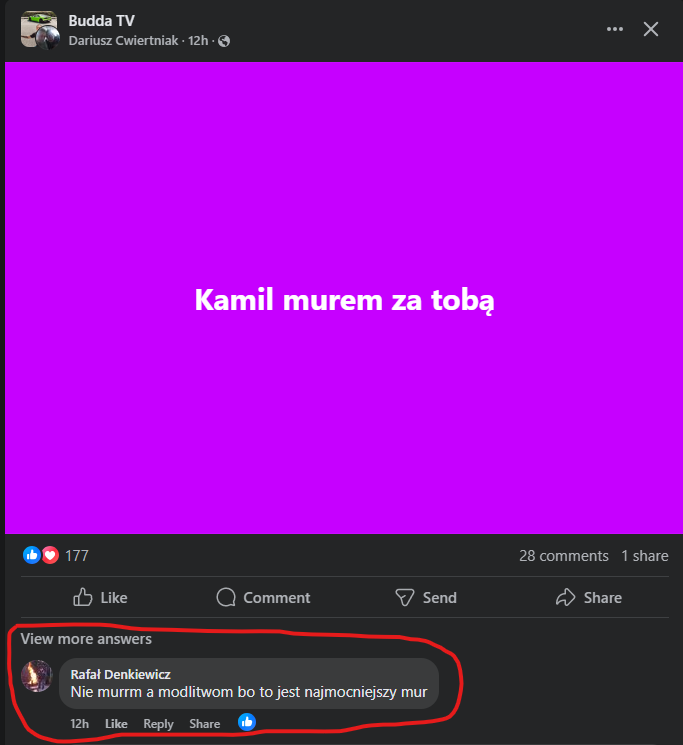The width and height of the screenshot is (683, 745).
Task: Open the post options three-dots menu
Action: point(615,29)
